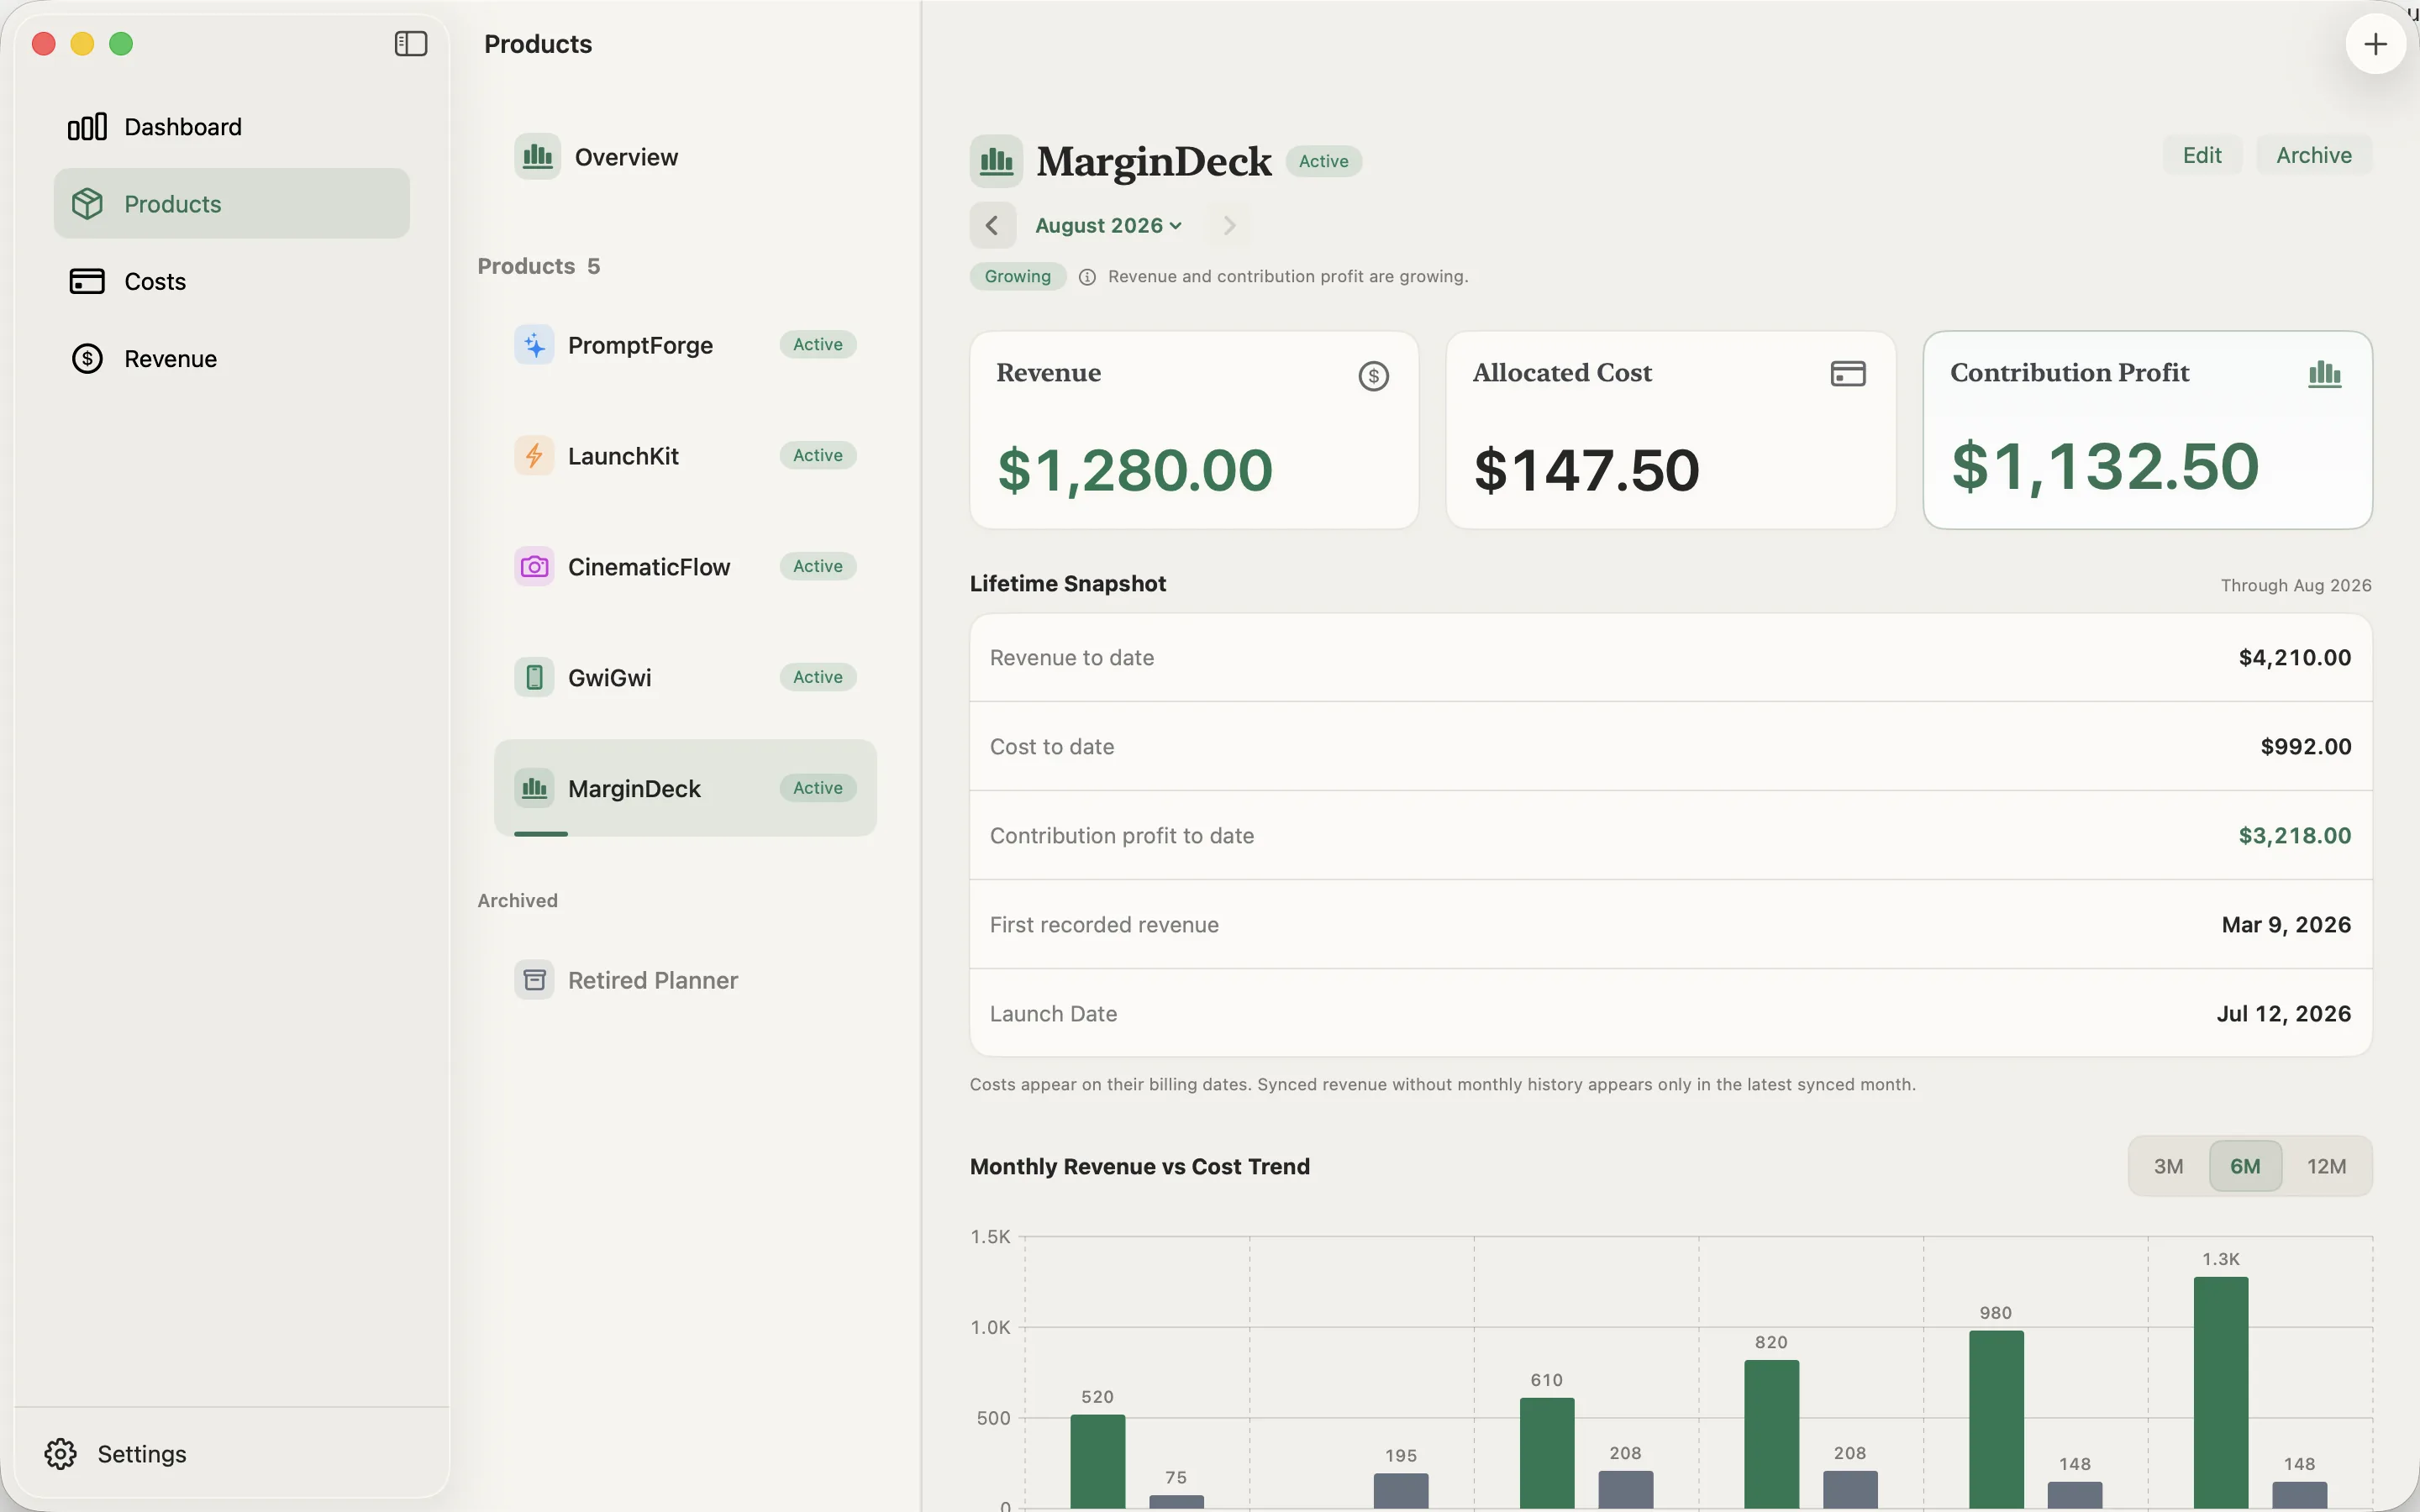Select the MarginDeck product row

[685, 788]
